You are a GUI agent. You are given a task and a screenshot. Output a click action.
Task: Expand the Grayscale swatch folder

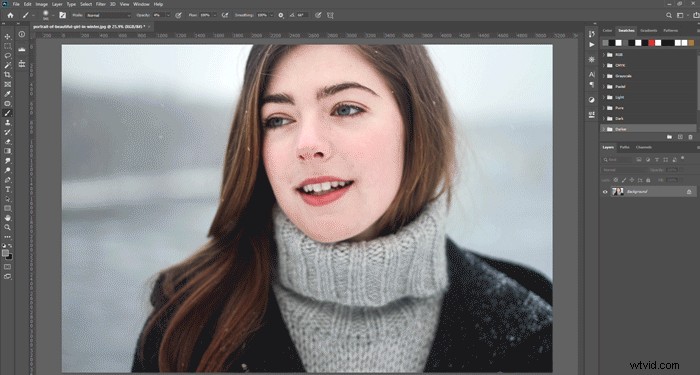604,76
